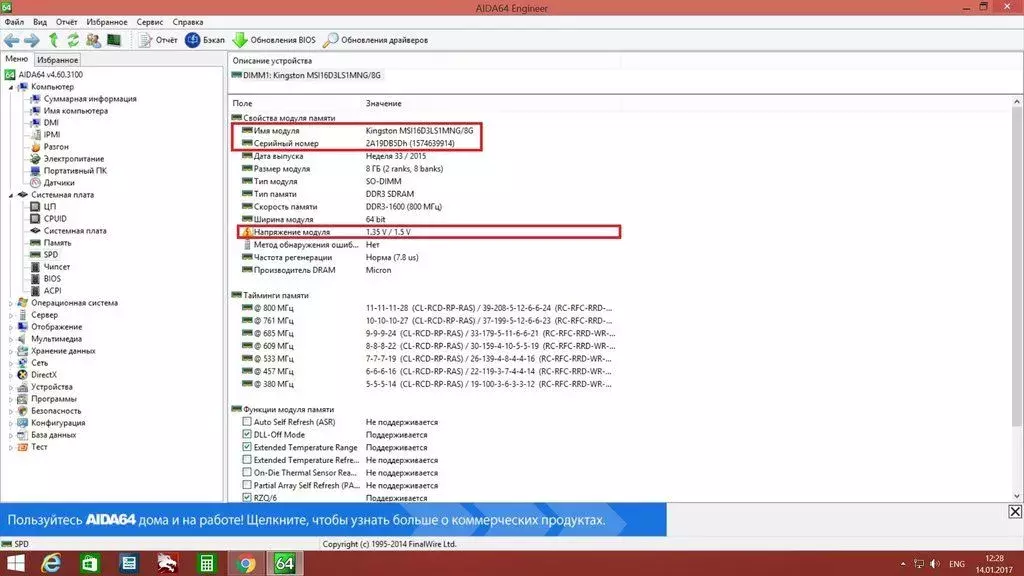
Task: Select the SPD tree item
Action: tap(51, 255)
